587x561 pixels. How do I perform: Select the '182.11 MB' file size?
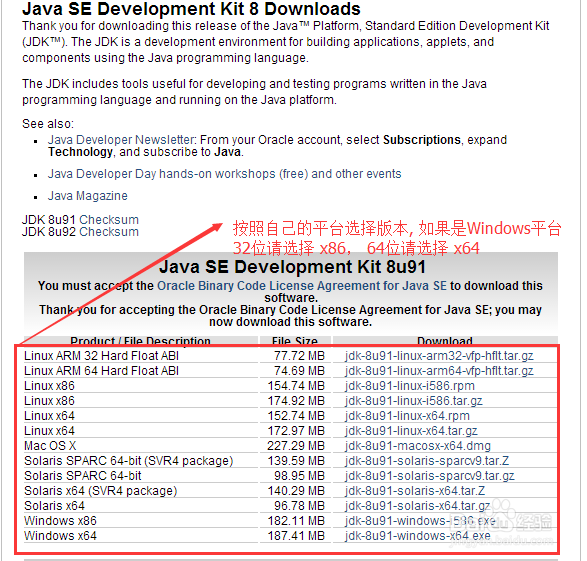point(296,521)
